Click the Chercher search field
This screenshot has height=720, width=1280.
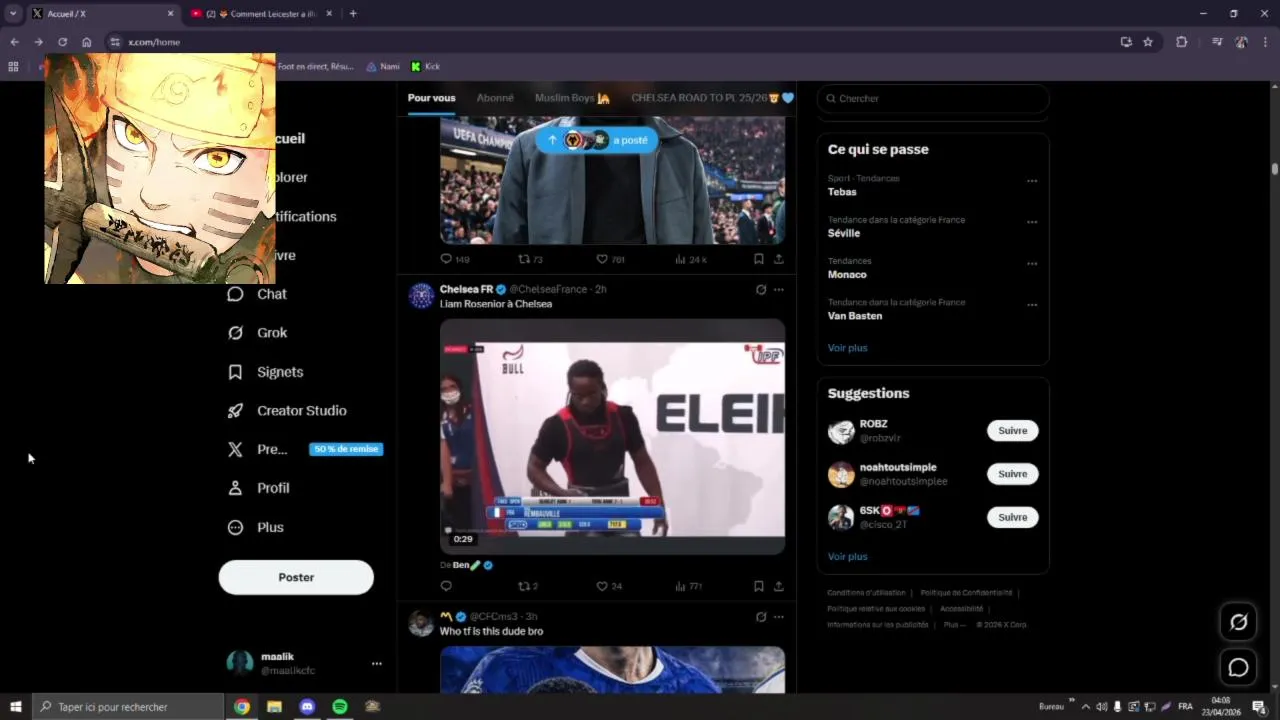pos(933,98)
